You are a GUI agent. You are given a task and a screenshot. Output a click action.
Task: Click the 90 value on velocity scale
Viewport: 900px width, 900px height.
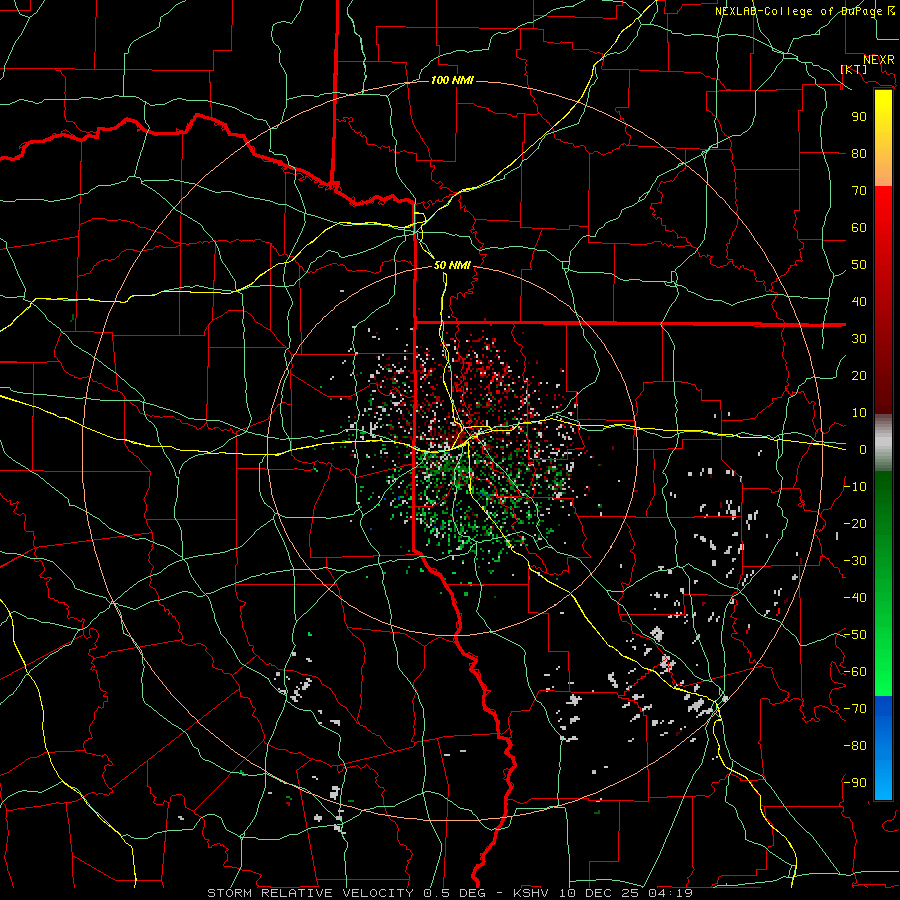(859, 117)
